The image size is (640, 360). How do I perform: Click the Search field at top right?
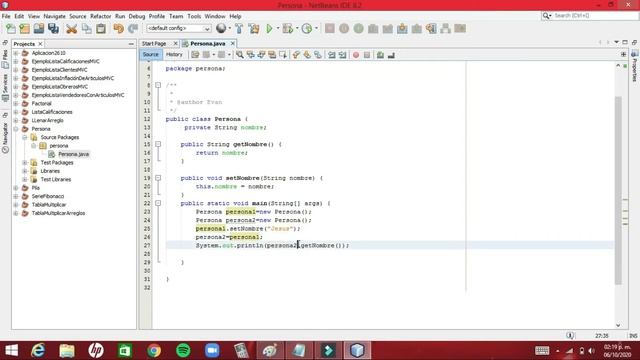coord(590,16)
